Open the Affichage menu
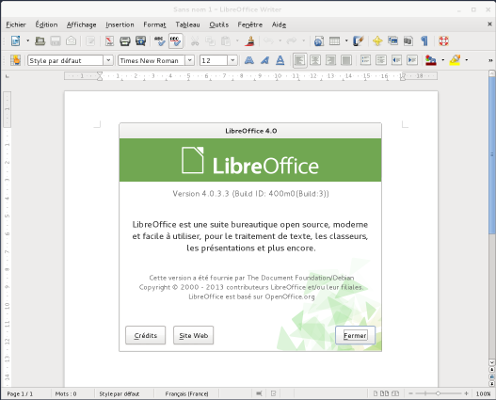Image resolution: width=496 pixels, height=400 pixels. 81,25
